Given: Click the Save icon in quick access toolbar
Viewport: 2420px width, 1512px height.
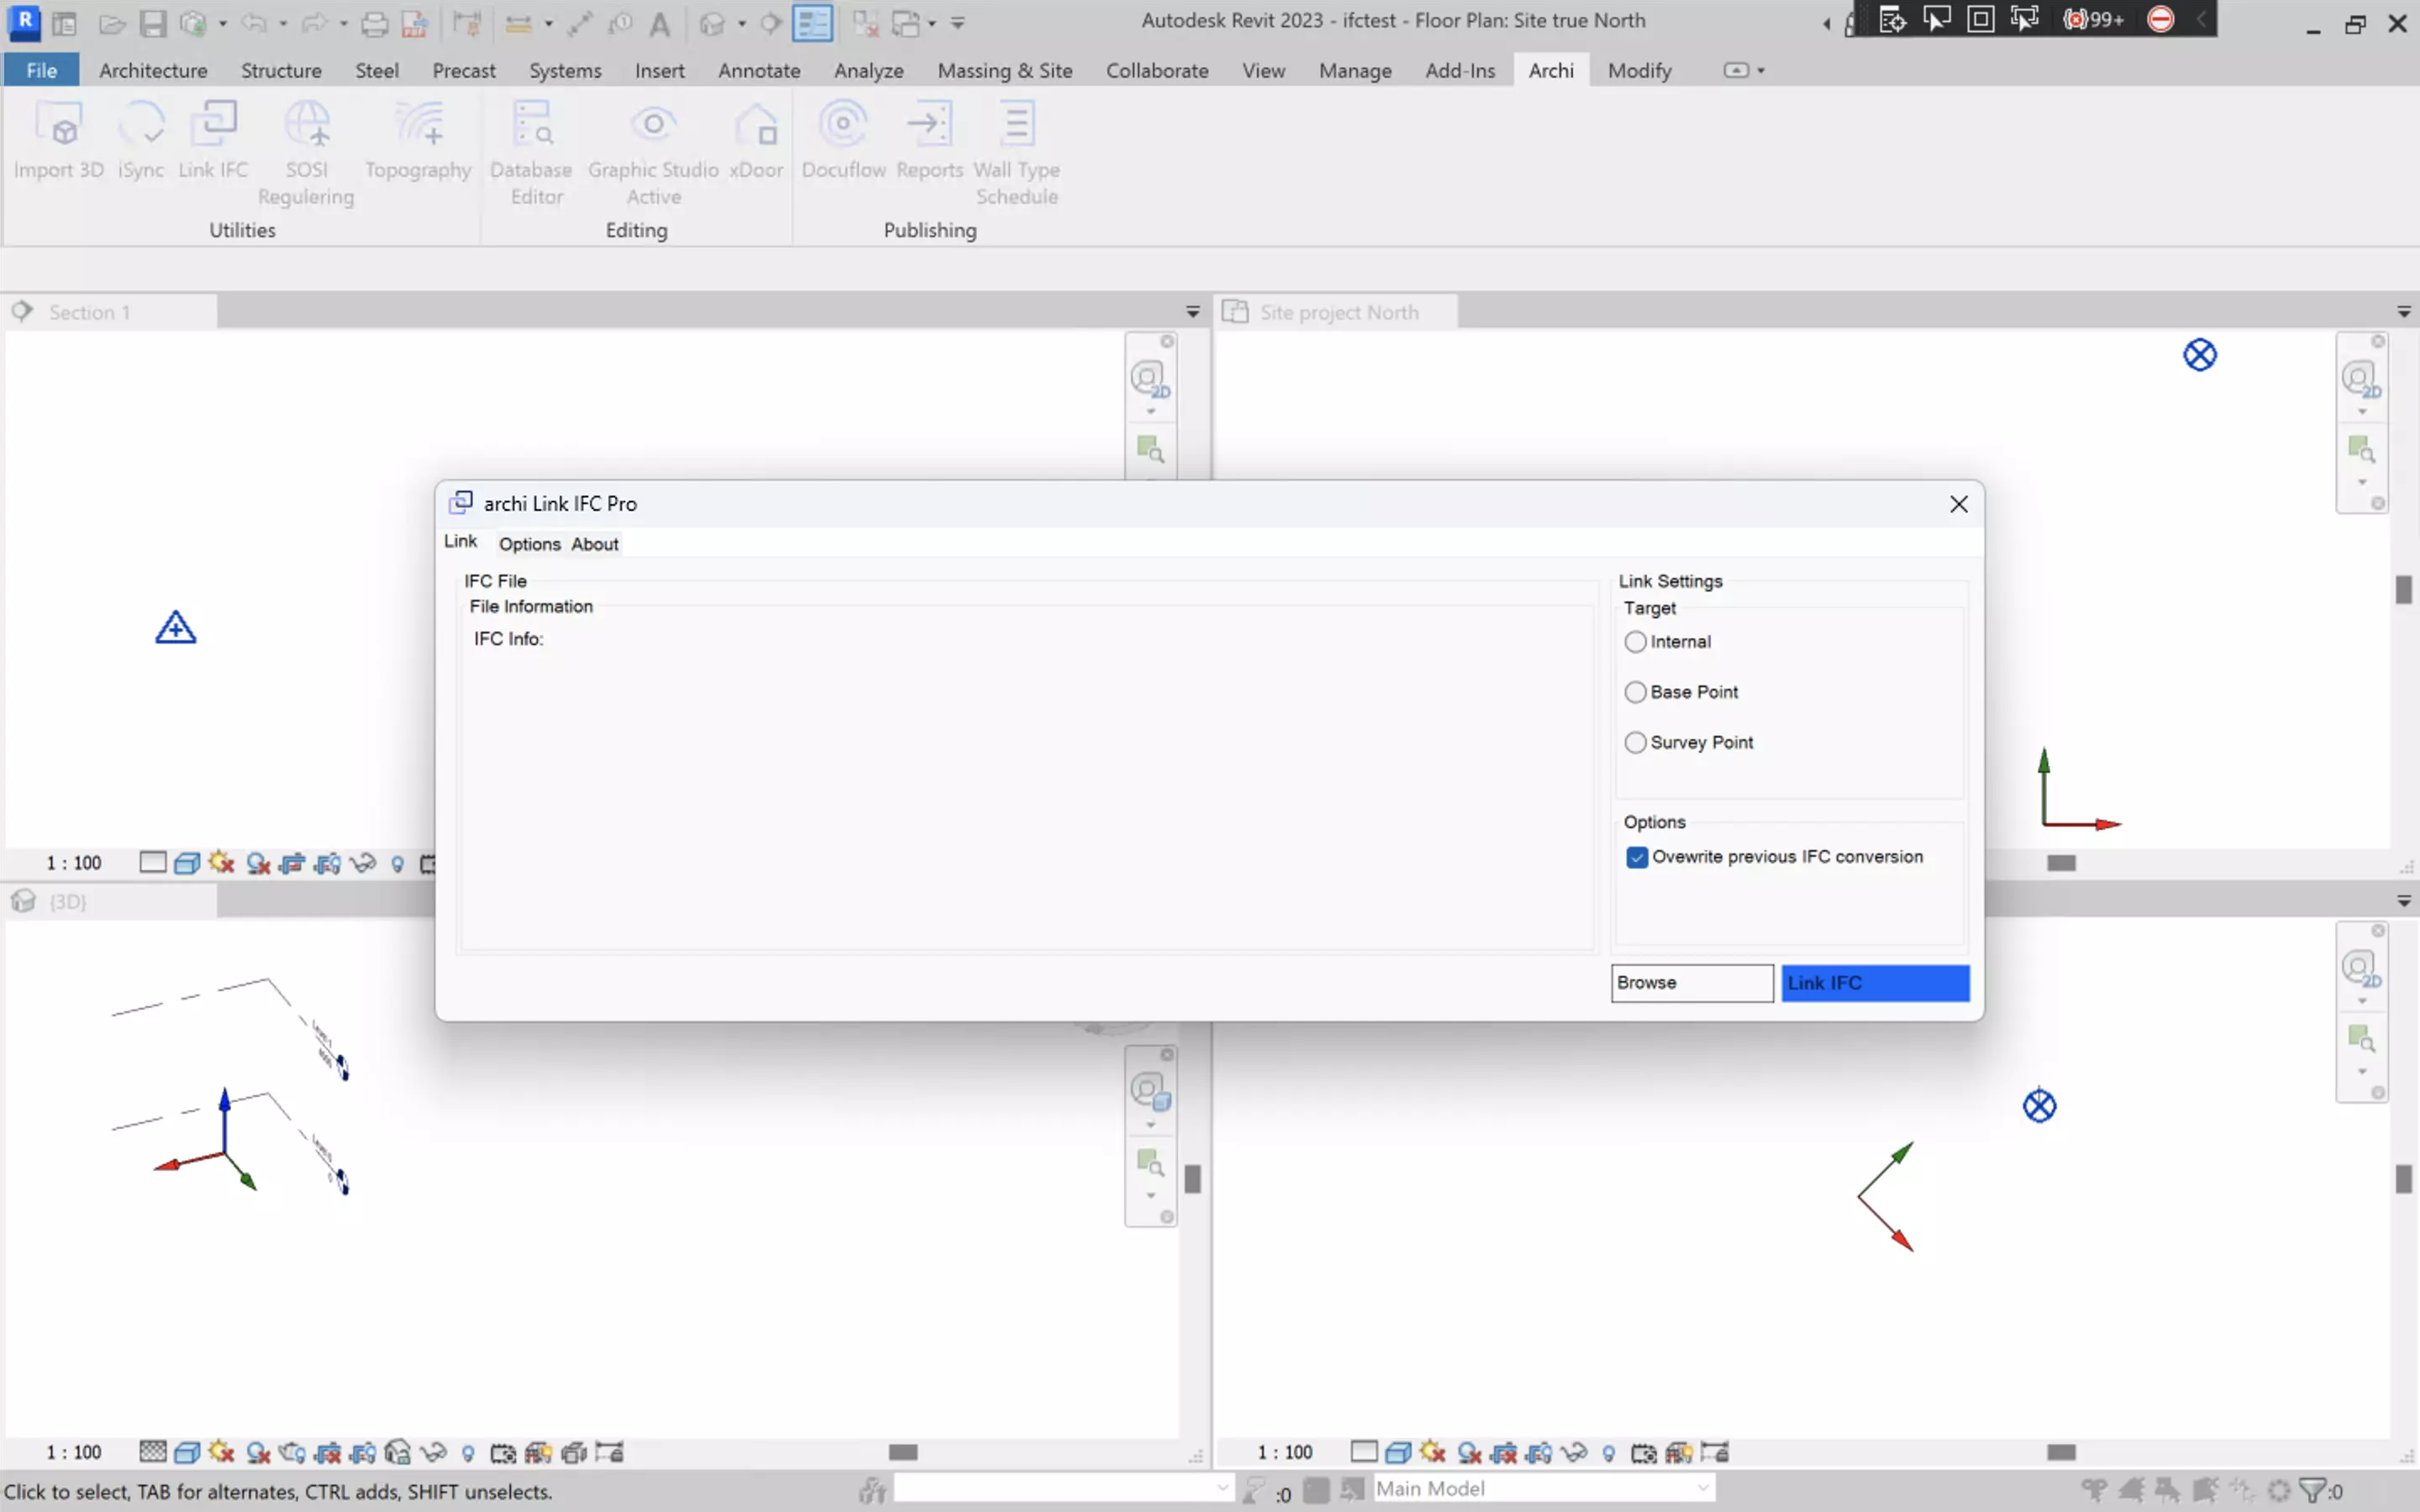Looking at the screenshot, I should pos(152,23).
